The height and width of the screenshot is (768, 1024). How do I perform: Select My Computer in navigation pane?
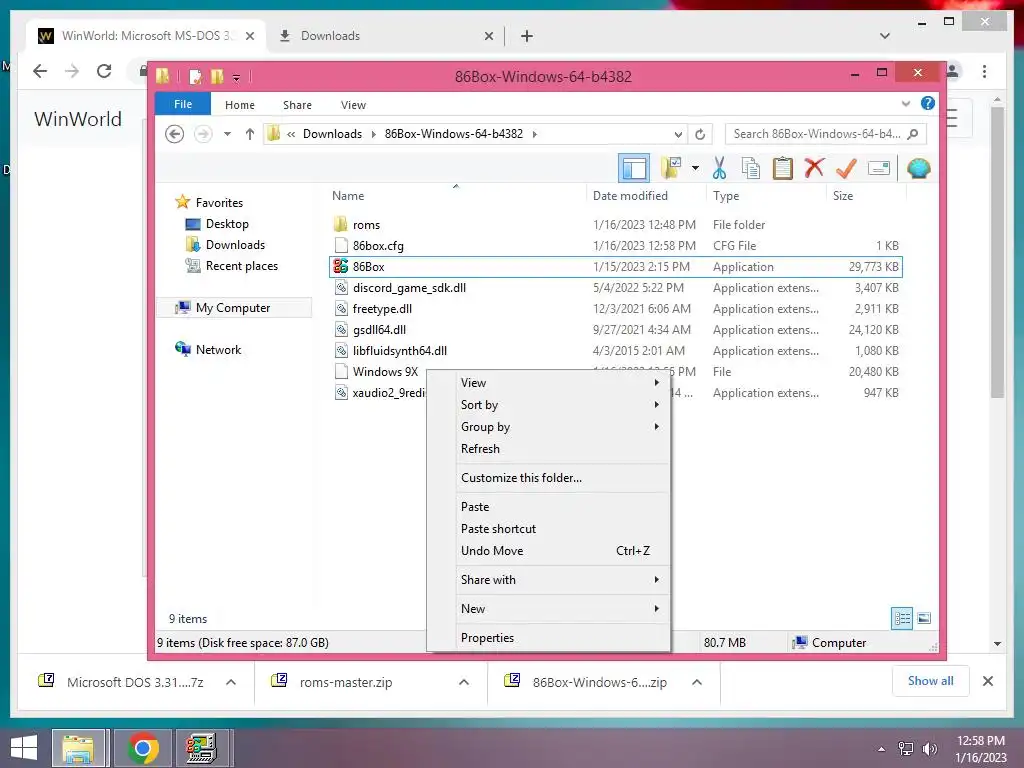coord(232,308)
